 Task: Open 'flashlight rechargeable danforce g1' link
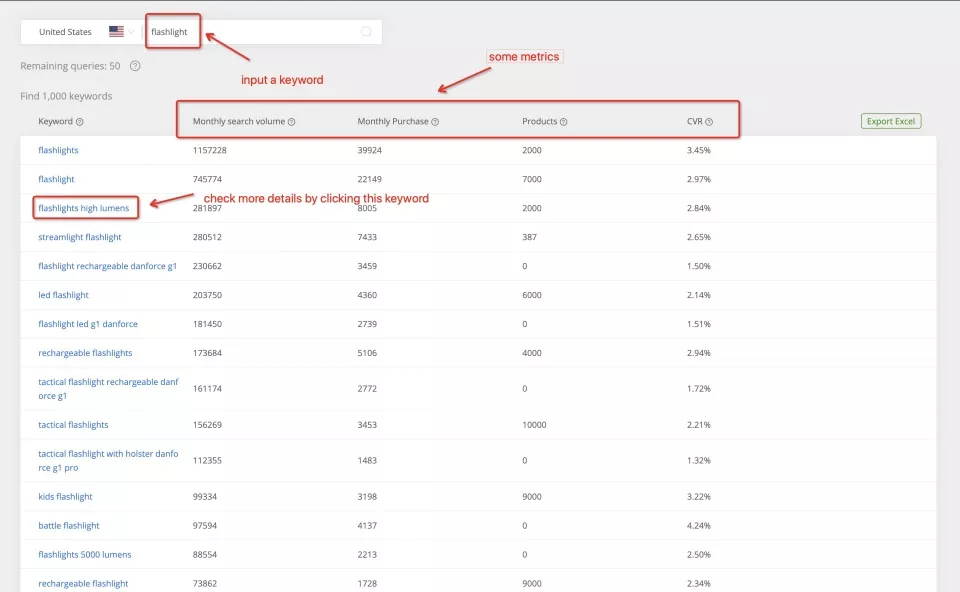[x=108, y=266]
